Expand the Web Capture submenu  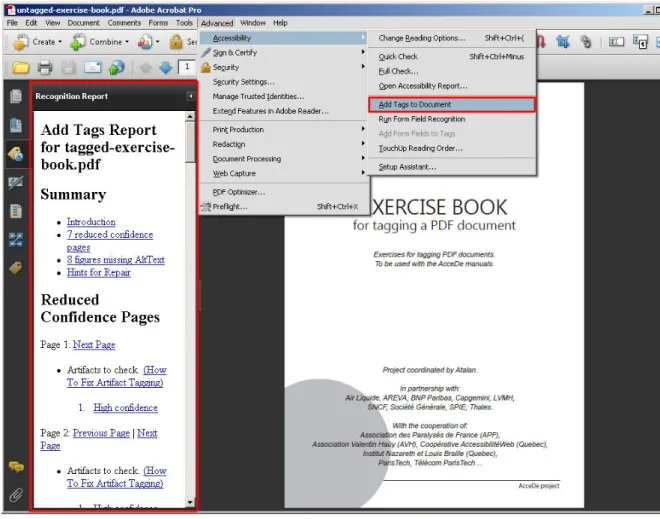pyautogui.click(x=363, y=173)
